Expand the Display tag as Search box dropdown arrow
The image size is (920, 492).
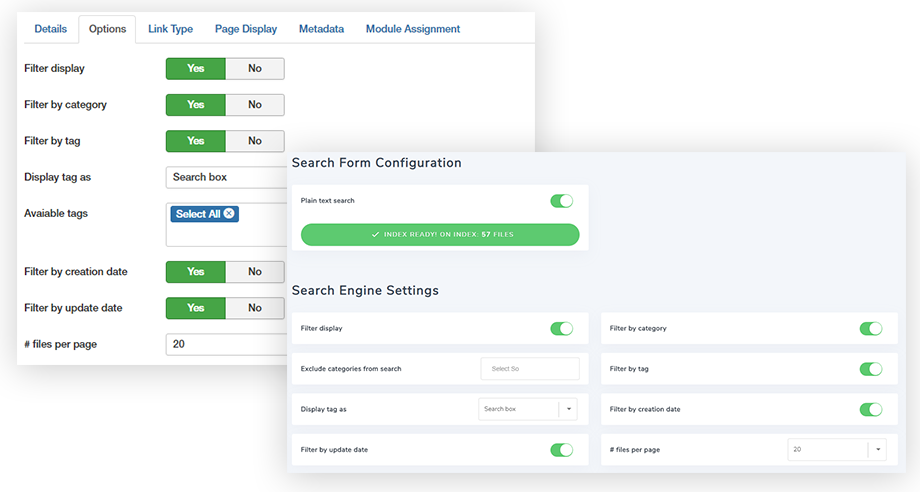pyautogui.click(x=569, y=409)
